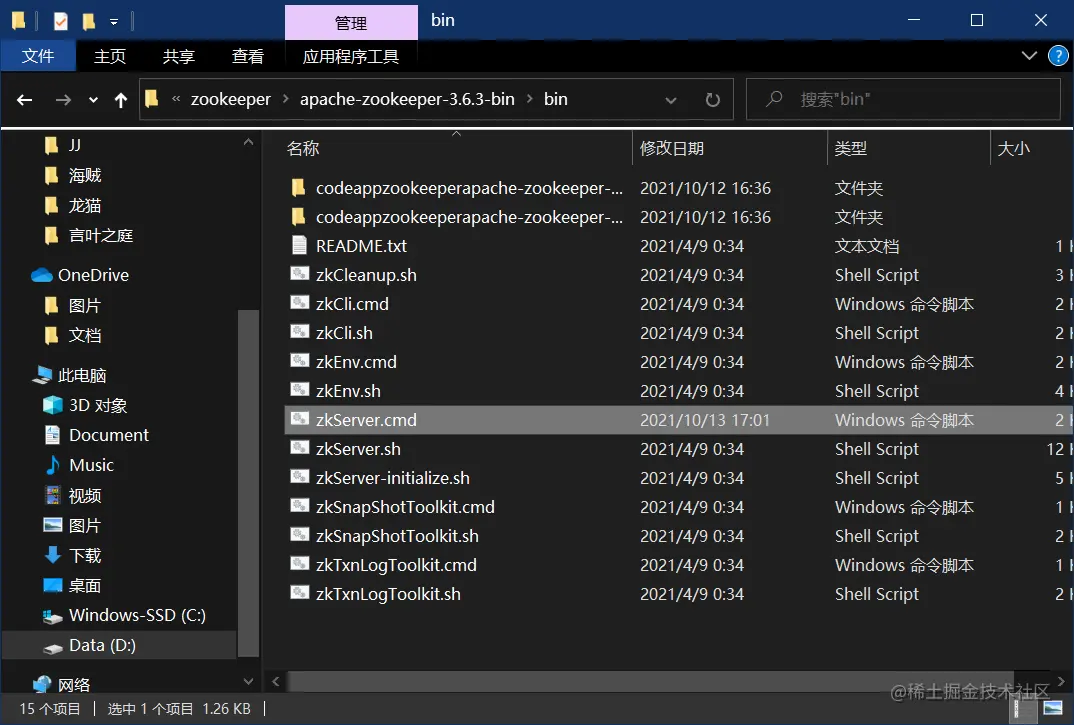Click the navigation pane vertical scrollbar
The height and width of the screenshot is (725, 1074).
(x=248, y=482)
